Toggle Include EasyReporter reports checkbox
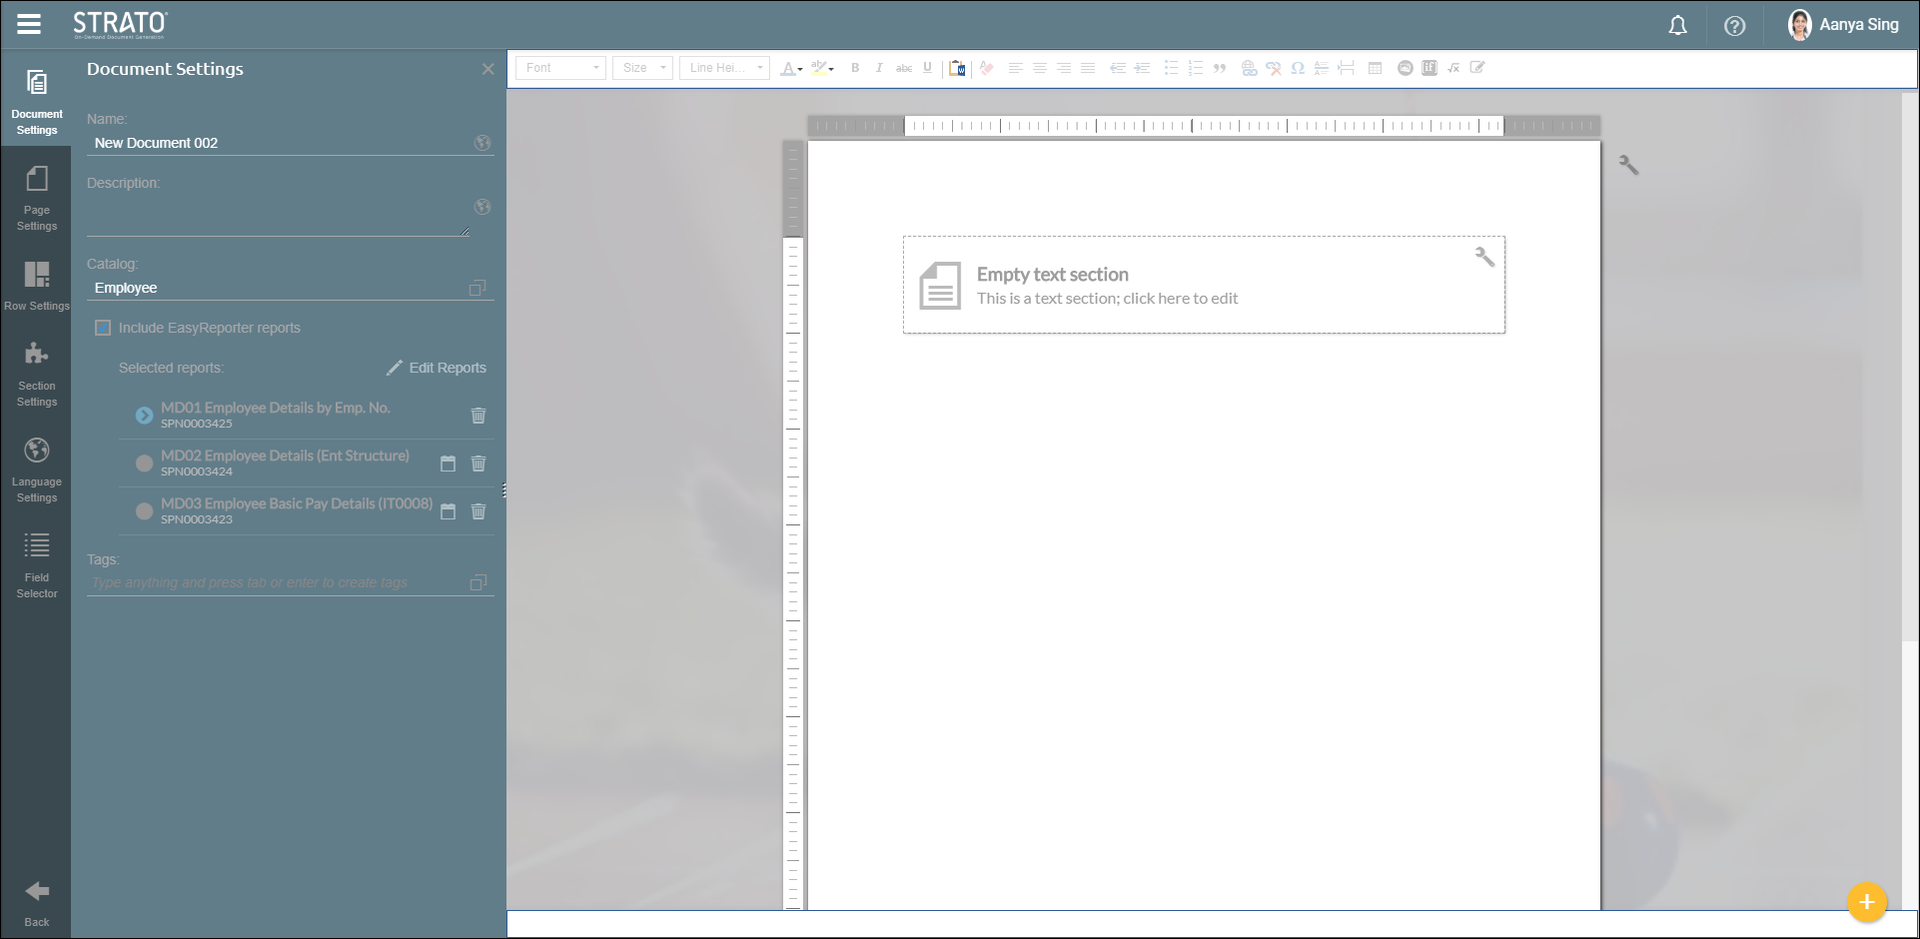 pyautogui.click(x=103, y=328)
